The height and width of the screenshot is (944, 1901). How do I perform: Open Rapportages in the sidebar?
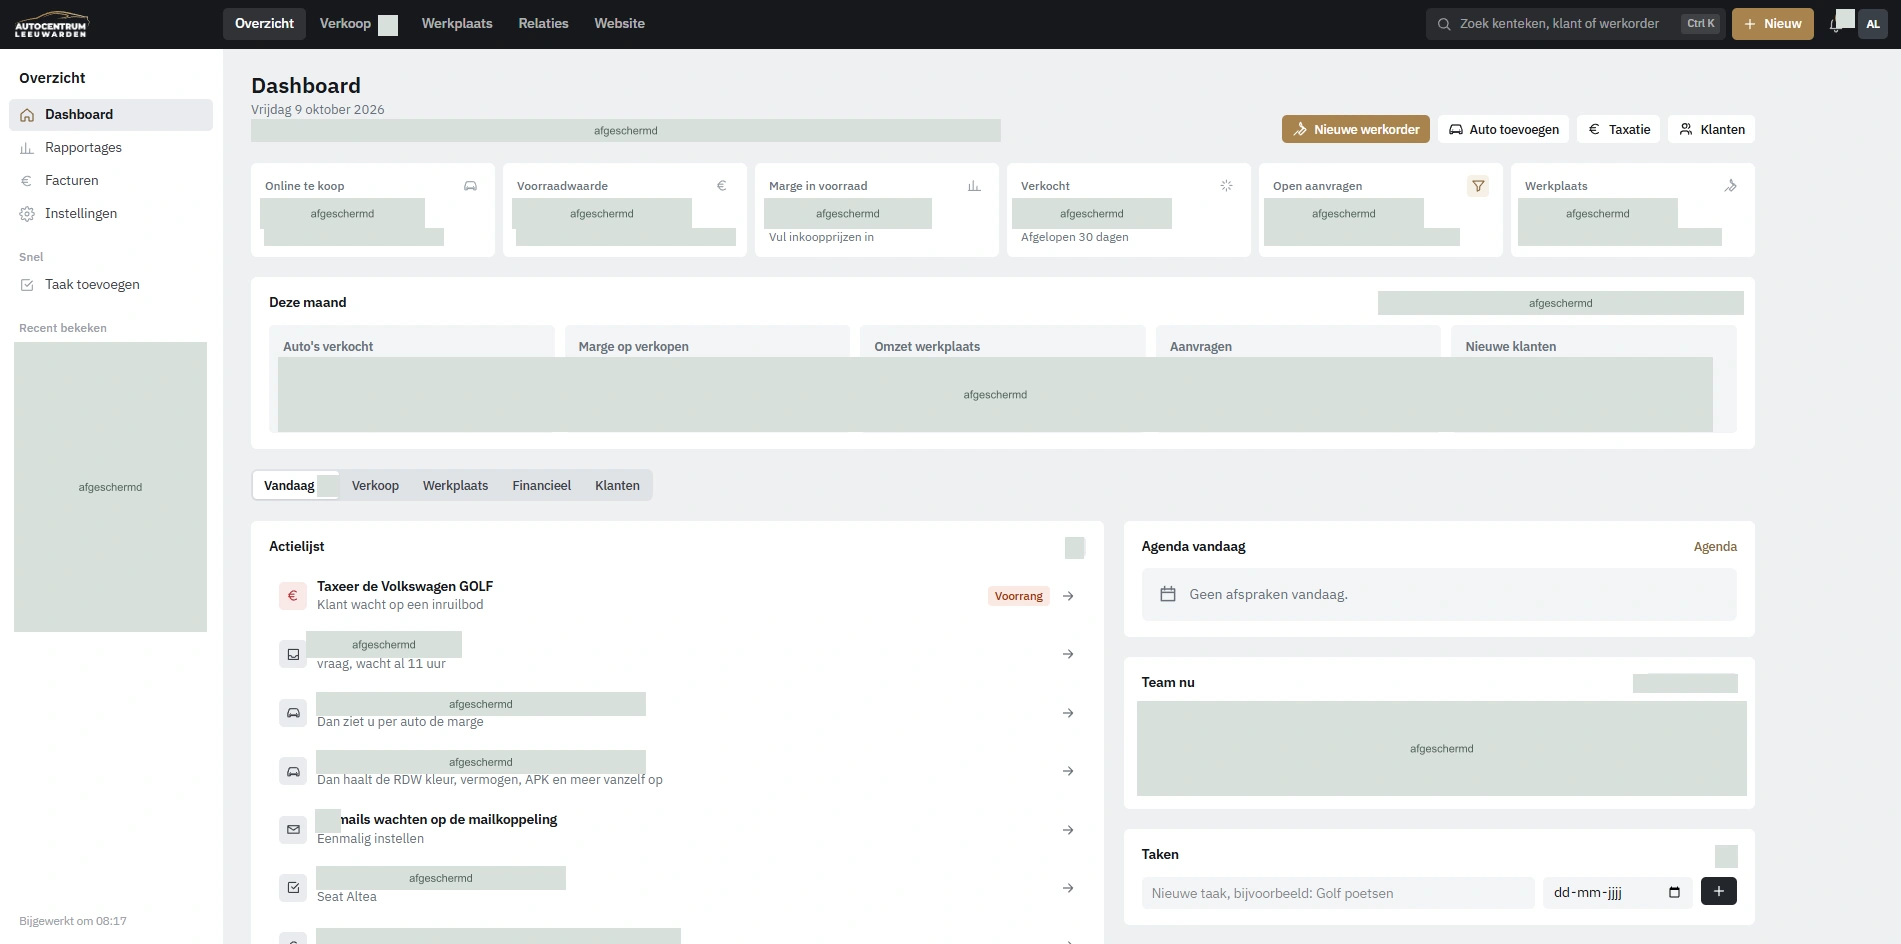[111, 148]
